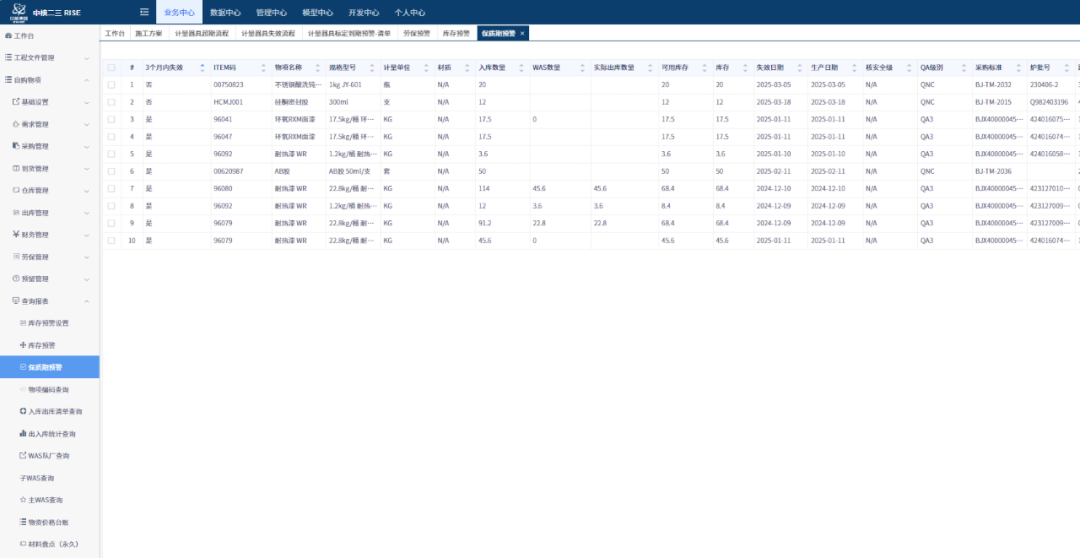Expand the 工程文件管理 sidebar menu
The height and width of the screenshot is (558, 1080).
pos(86,58)
